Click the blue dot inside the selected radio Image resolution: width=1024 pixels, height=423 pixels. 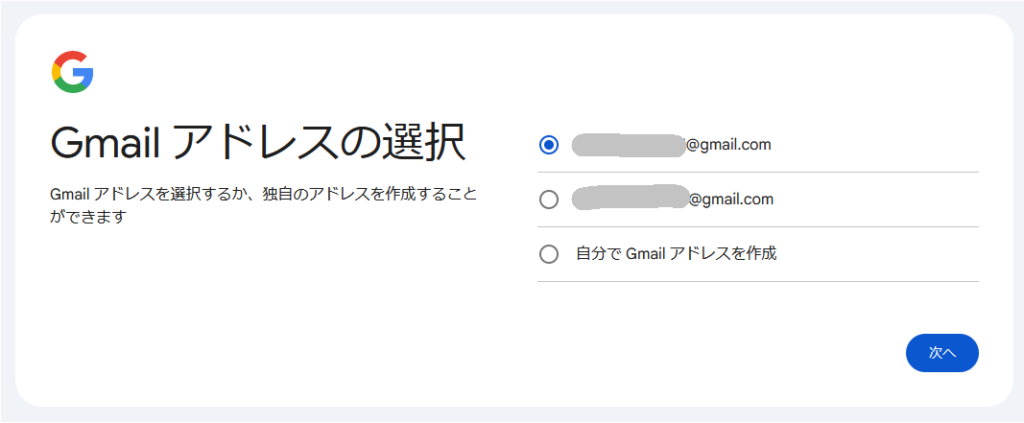pos(549,145)
